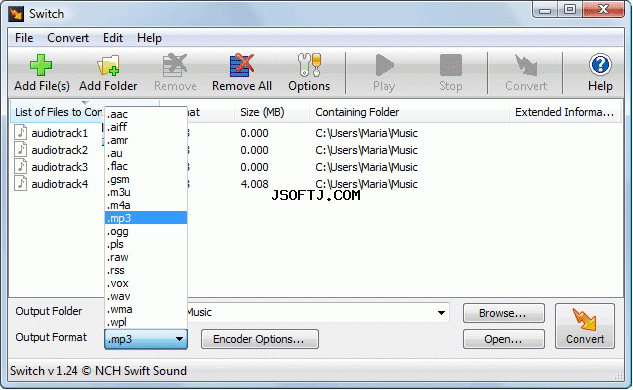Sort by Size (MB) column header
The image size is (633, 390).
tap(272, 112)
